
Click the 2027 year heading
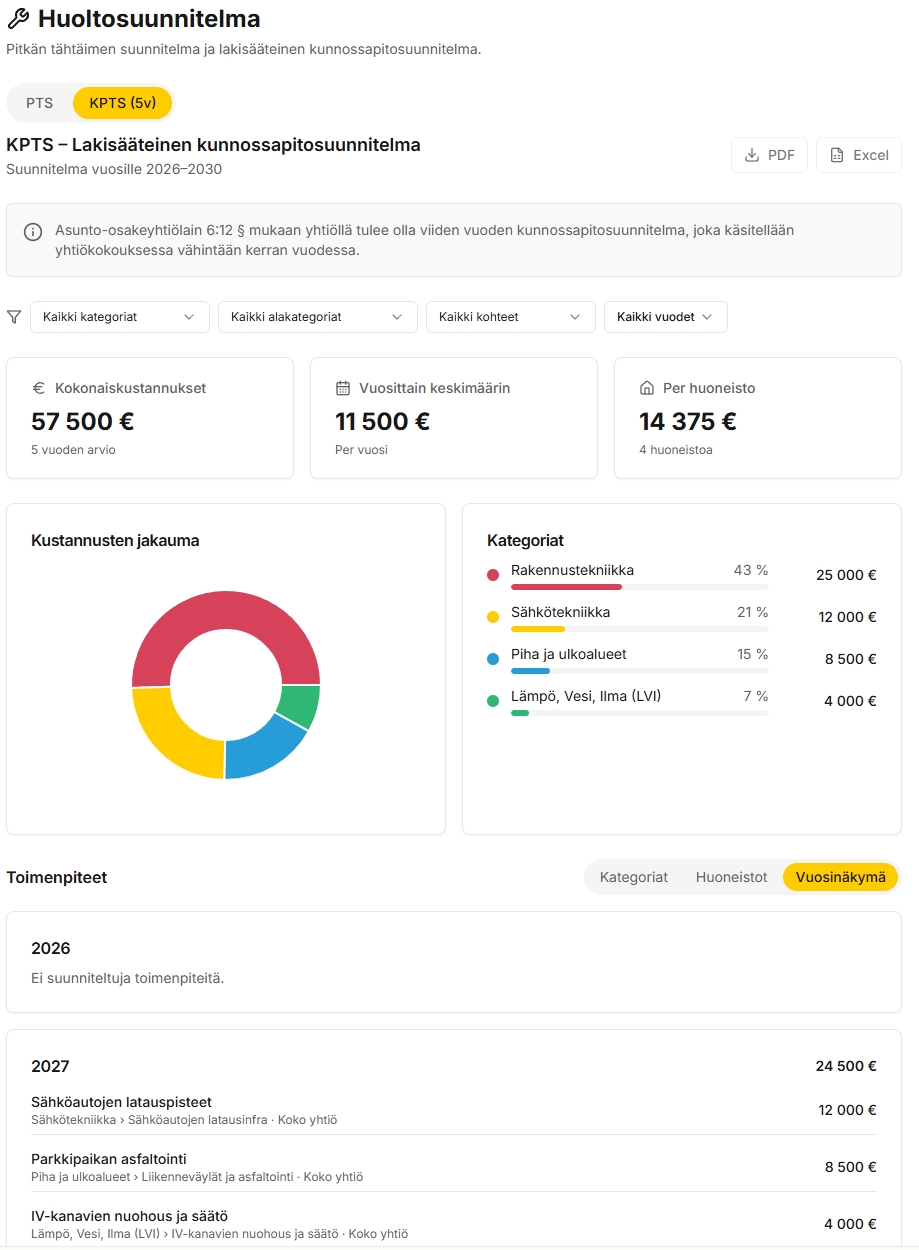pyautogui.click(x=51, y=1066)
